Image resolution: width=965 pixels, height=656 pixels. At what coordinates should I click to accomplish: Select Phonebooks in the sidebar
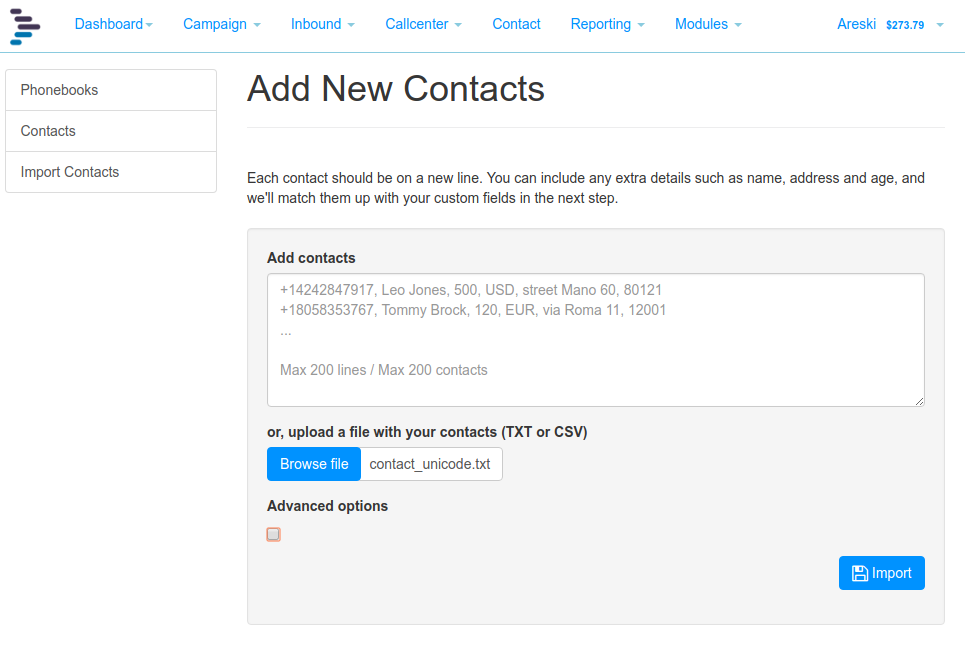pos(111,90)
